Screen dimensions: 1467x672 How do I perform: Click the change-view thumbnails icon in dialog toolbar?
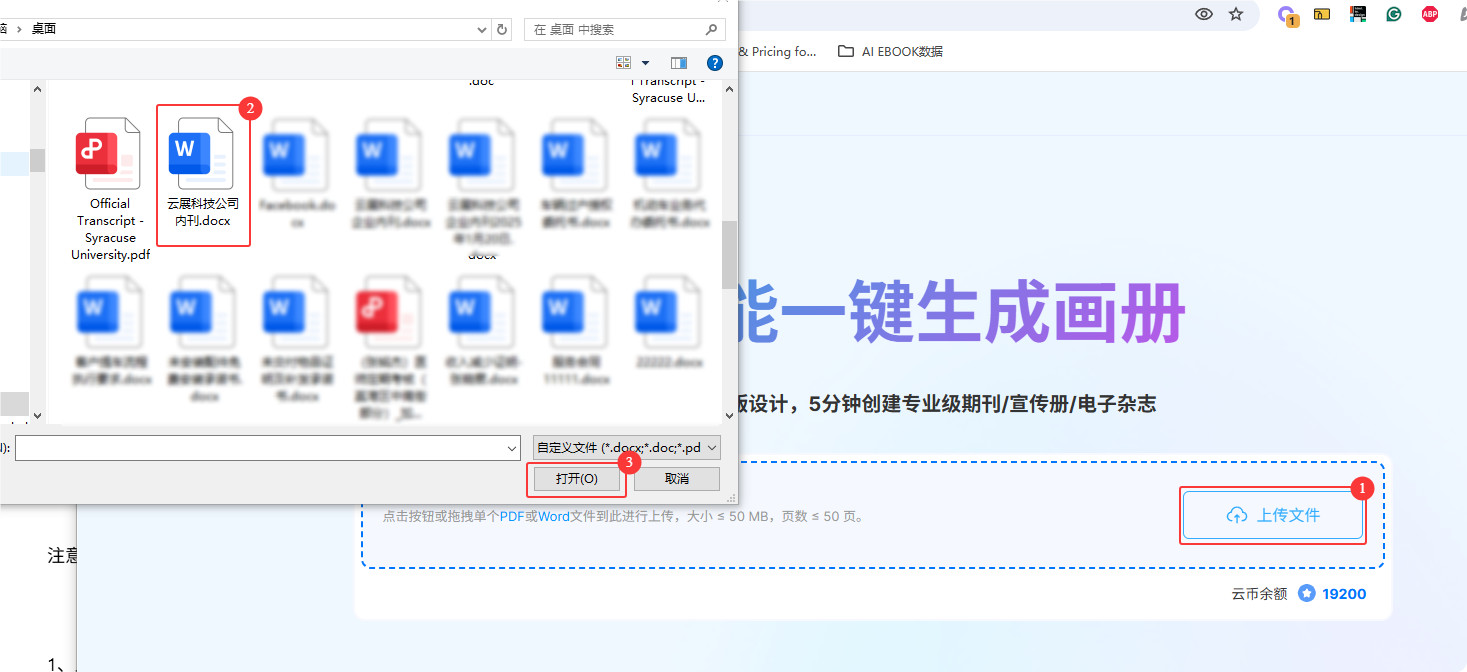623,62
